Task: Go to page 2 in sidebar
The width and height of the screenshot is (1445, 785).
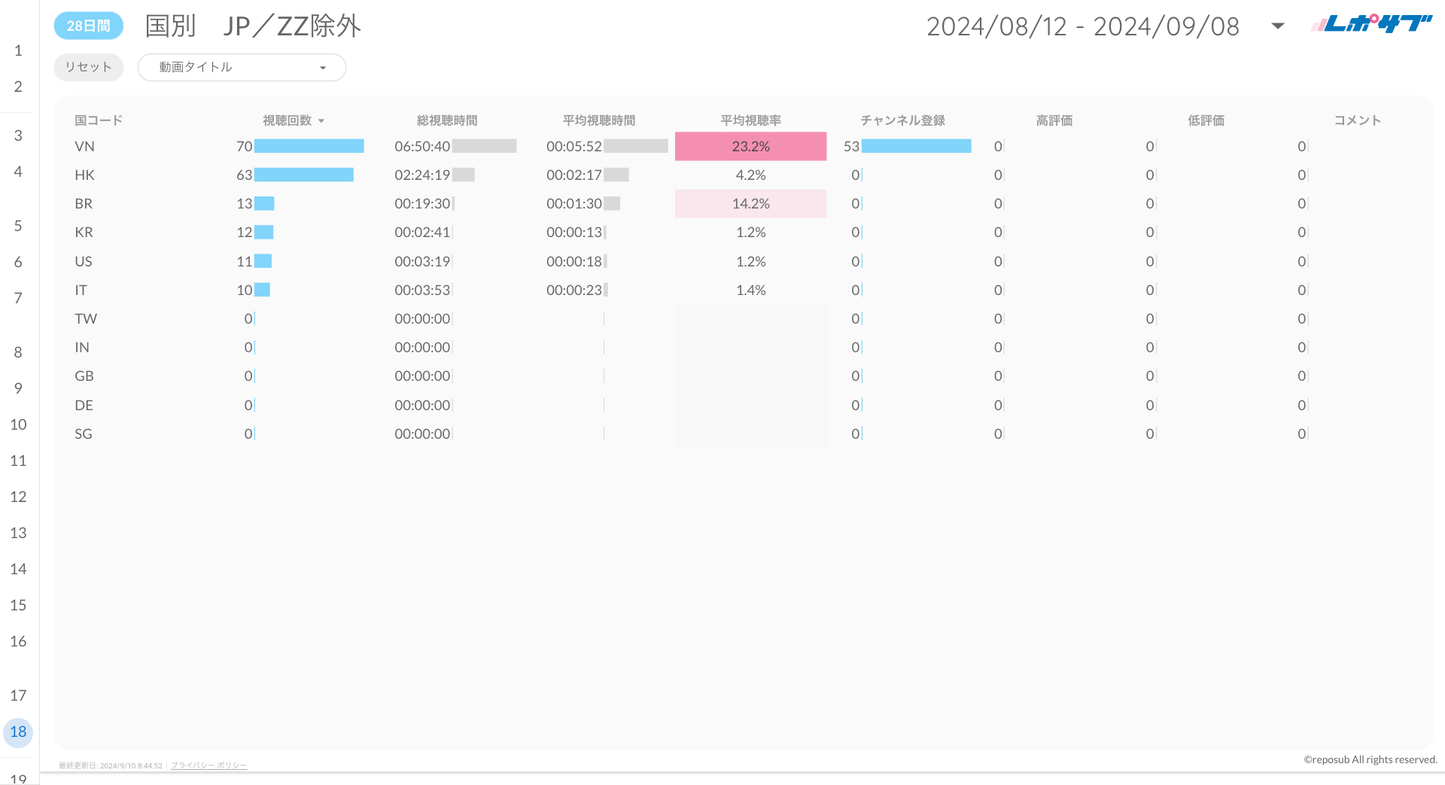Action: click(x=18, y=86)
